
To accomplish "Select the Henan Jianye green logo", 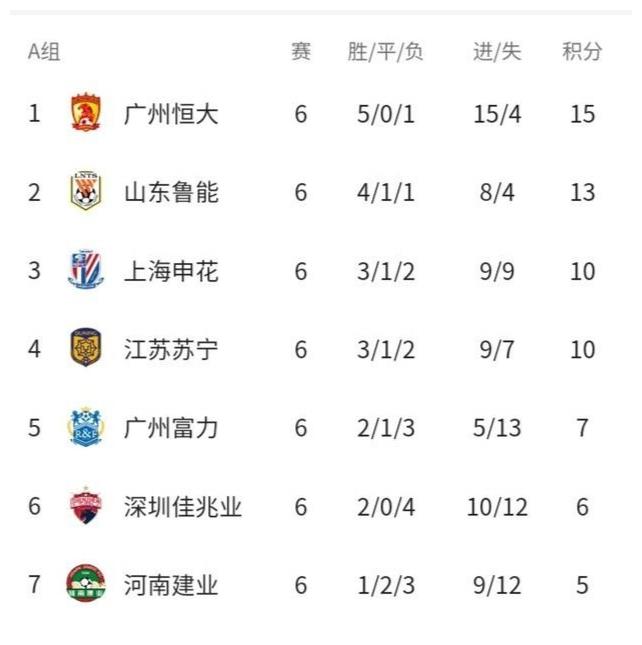I will 86,583.
